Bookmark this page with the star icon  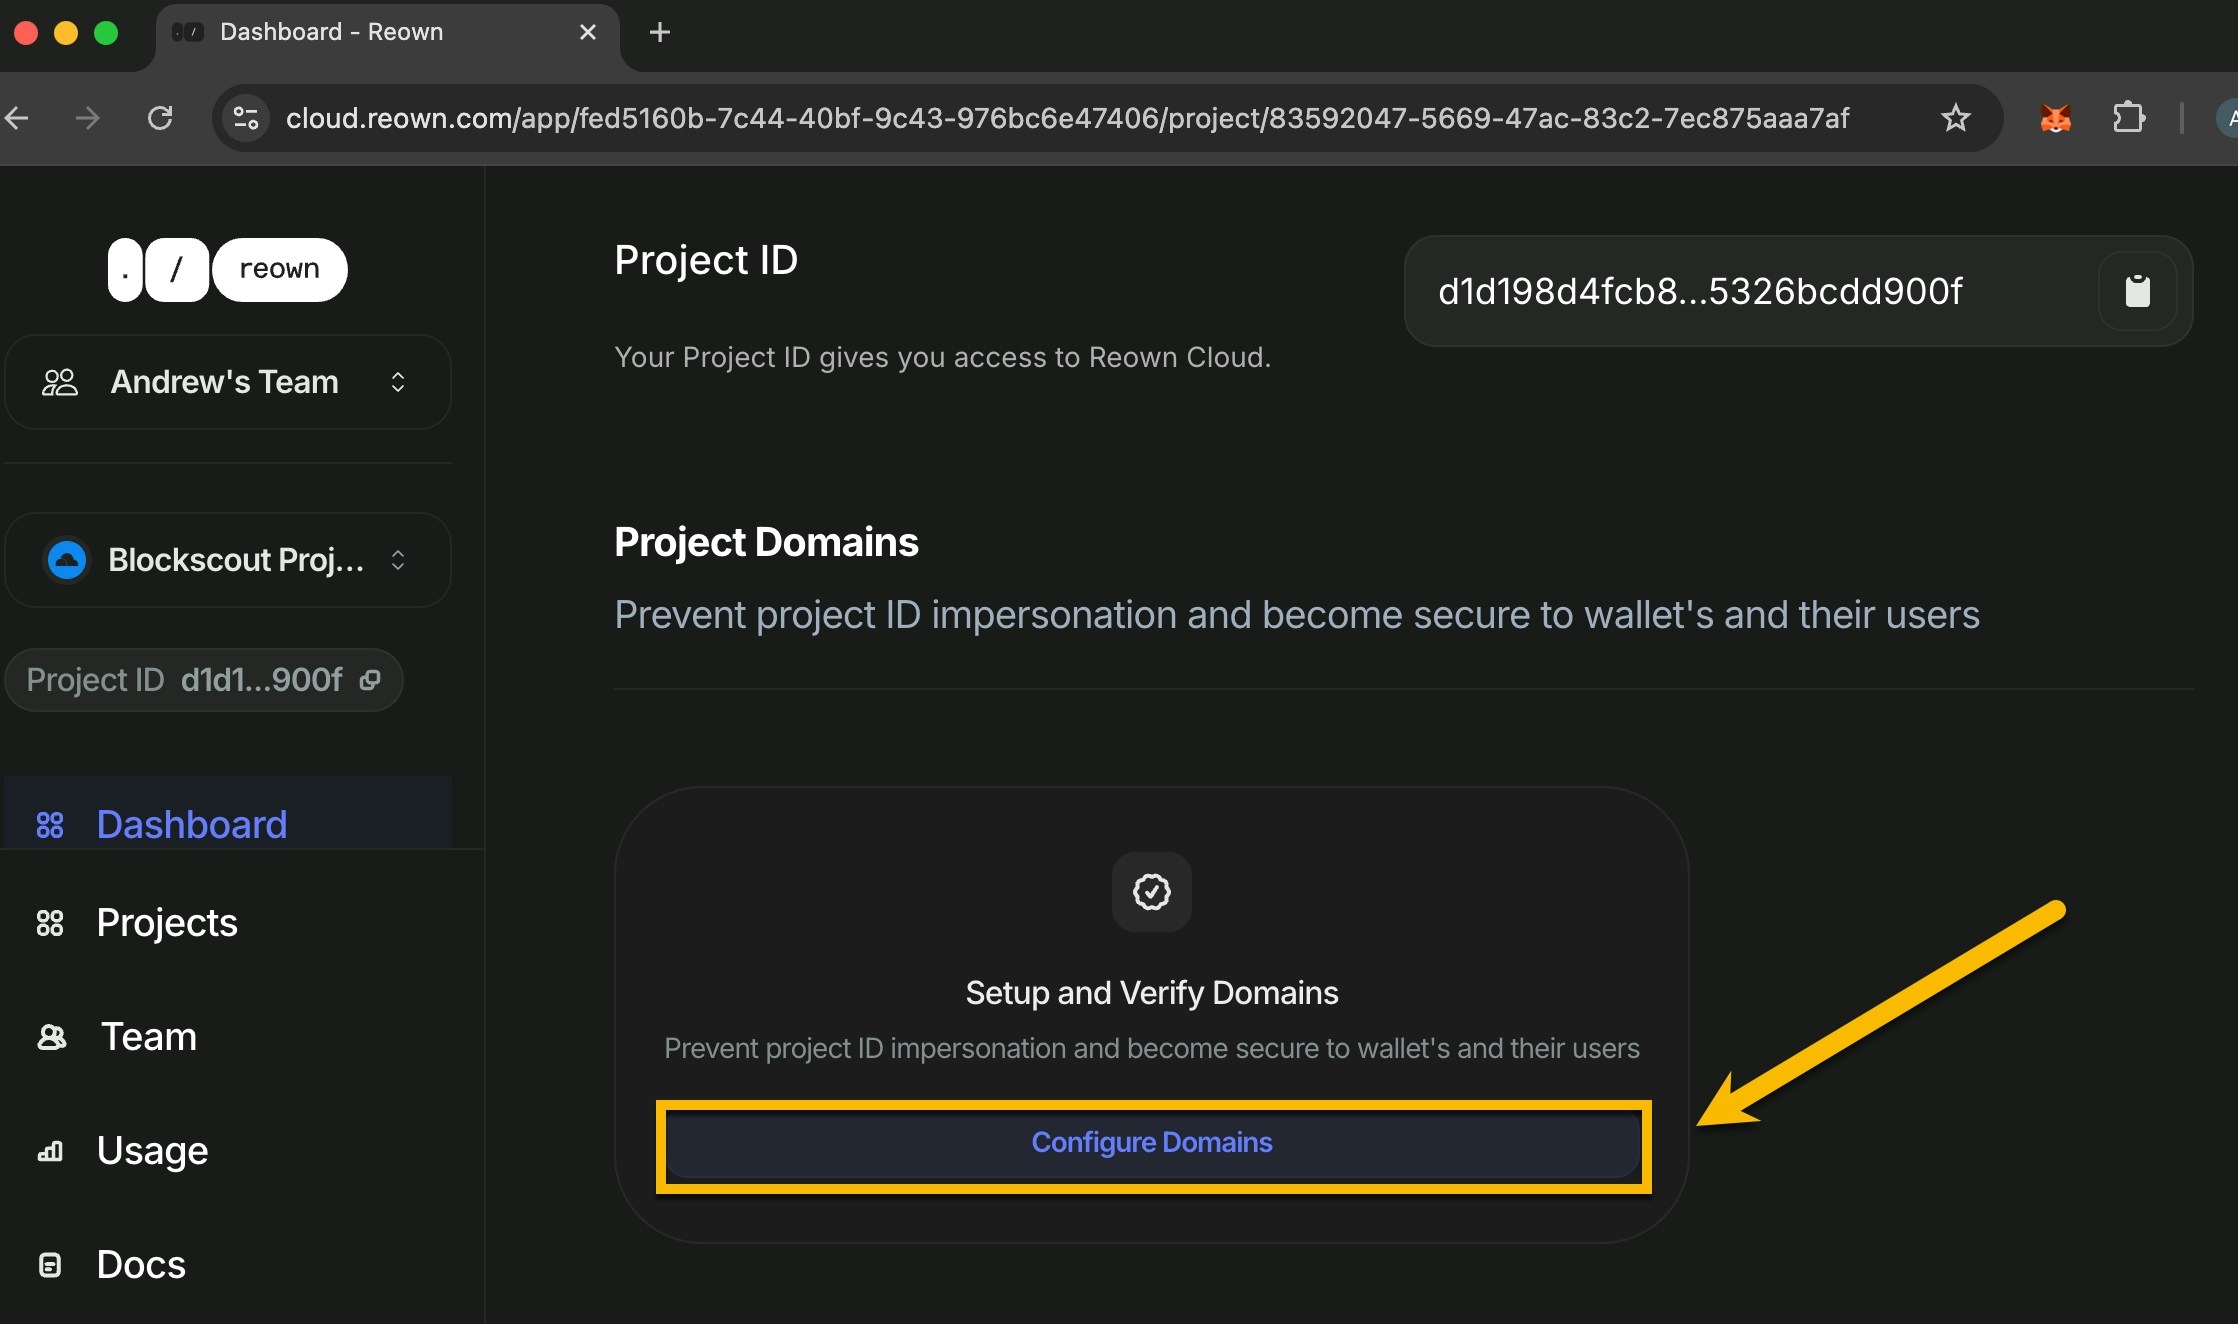(1955, 118)
